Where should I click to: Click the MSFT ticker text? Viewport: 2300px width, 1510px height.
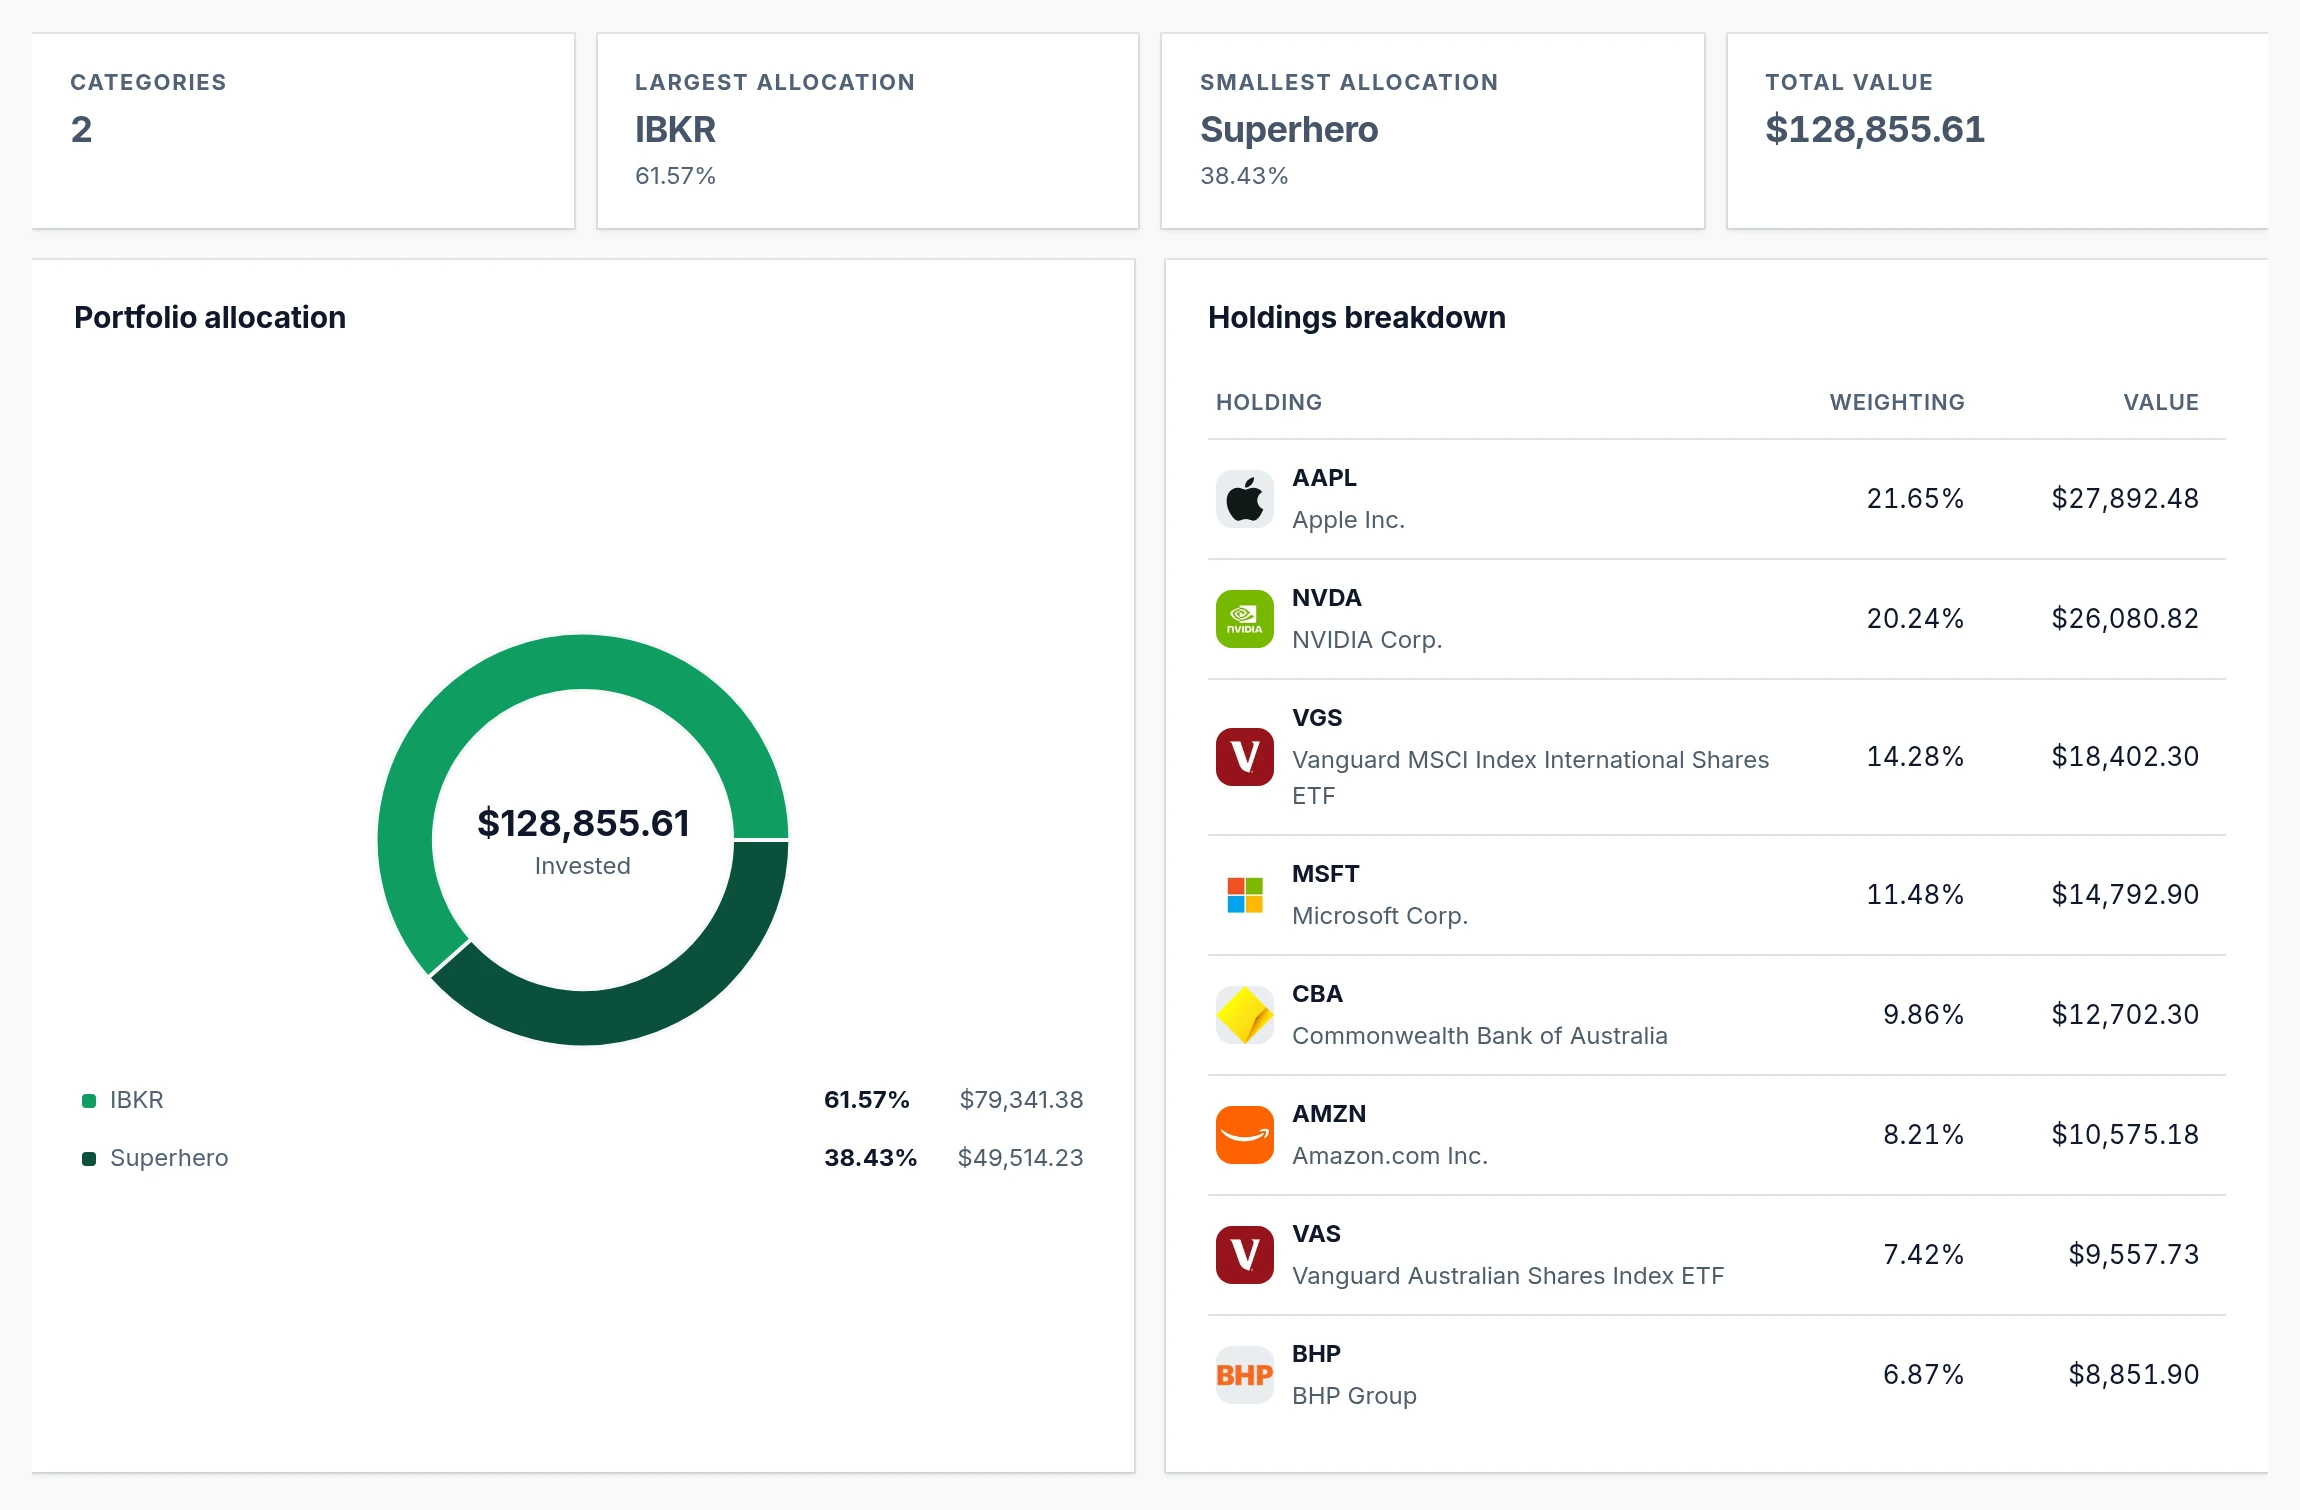(x=1325, y=874)
